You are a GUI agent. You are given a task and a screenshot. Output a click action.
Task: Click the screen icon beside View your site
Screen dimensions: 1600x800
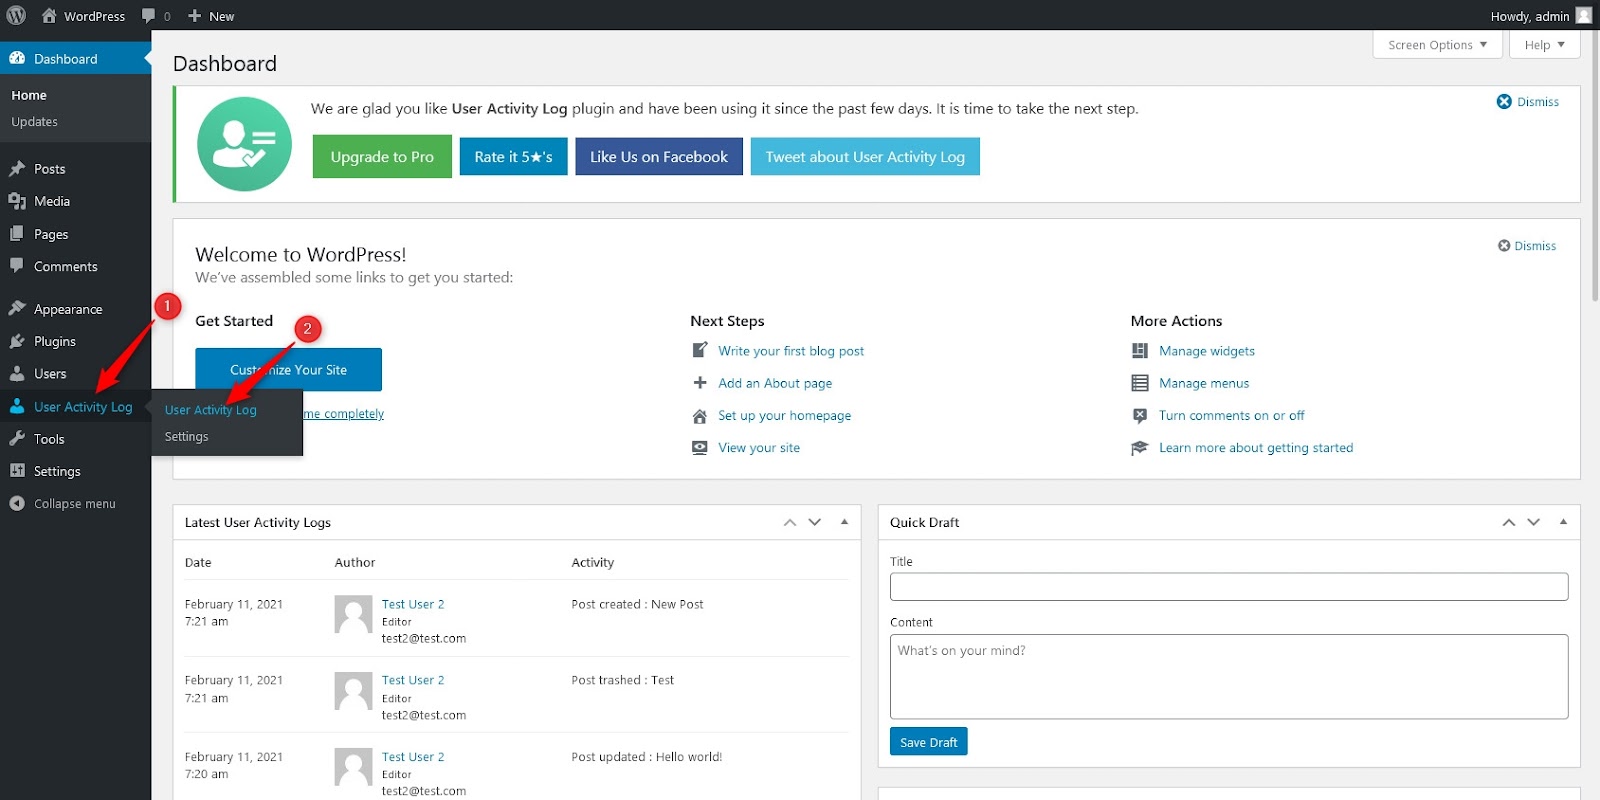coord(700,447)
